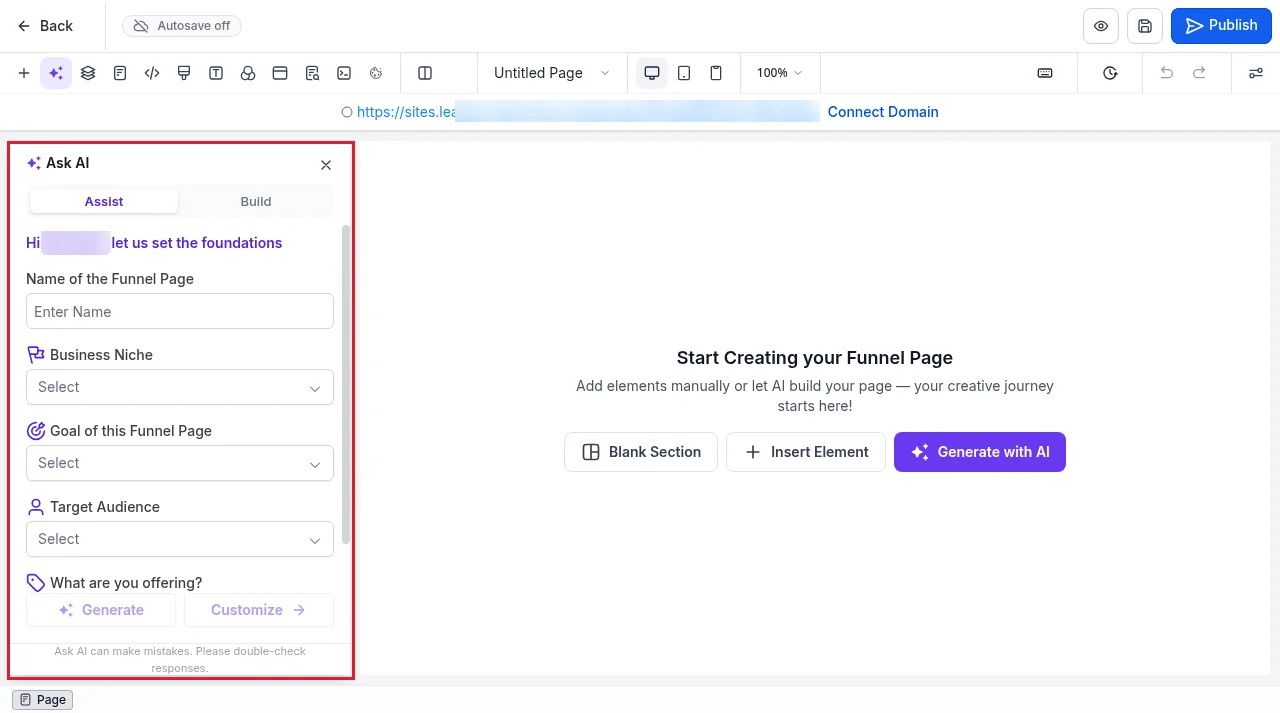Image resolution: width=1280 pixels, height=713 pixels.
Task: Click the Publish button
Action: click(1221, 26)
